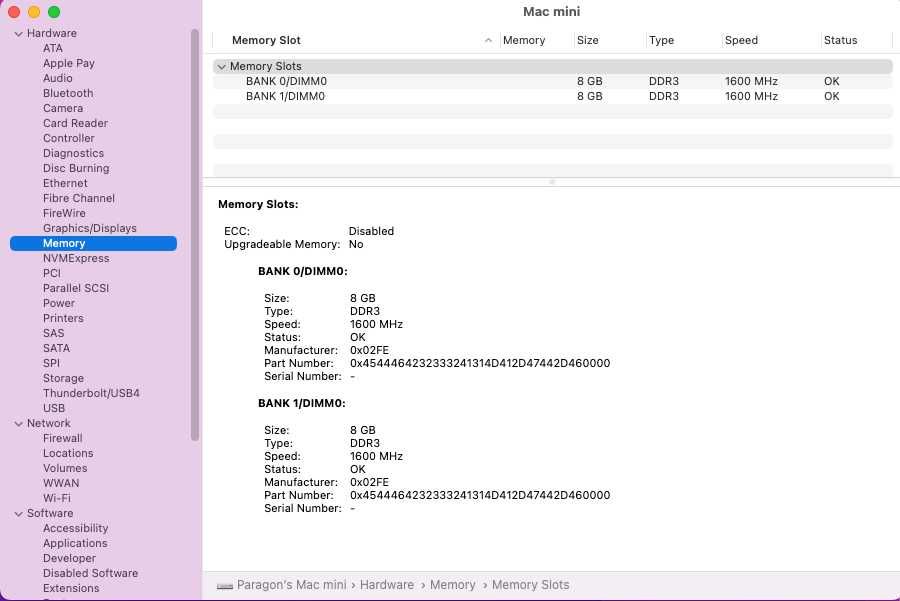This screenshot has width=900, height=601.
Task: Sort by Status column header
Action: [x=840, y=40]
